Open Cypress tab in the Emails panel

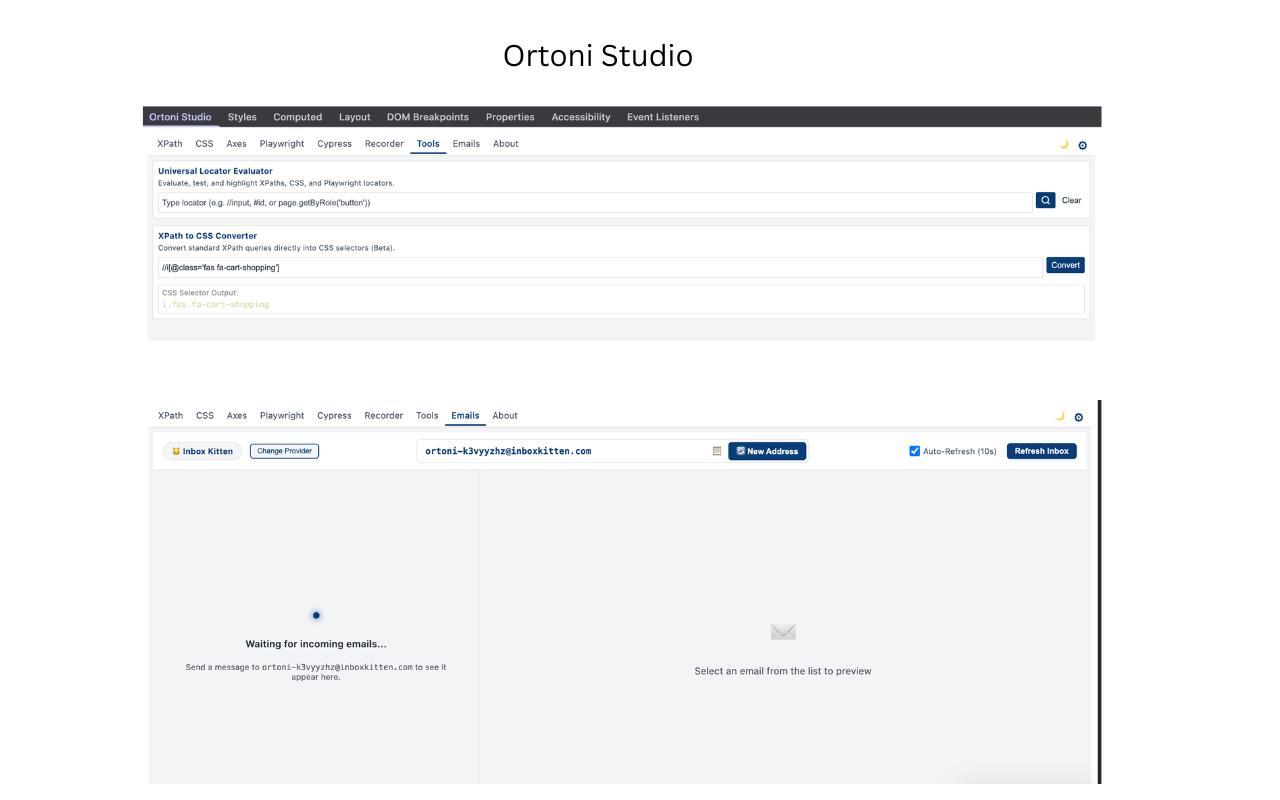tap(334, 416)
